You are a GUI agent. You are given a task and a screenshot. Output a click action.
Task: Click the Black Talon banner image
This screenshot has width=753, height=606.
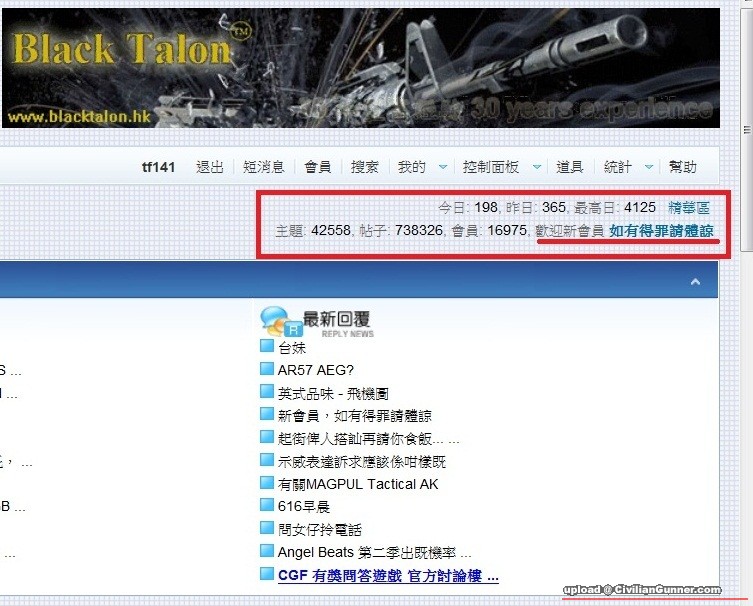click(x=360, y=68)
